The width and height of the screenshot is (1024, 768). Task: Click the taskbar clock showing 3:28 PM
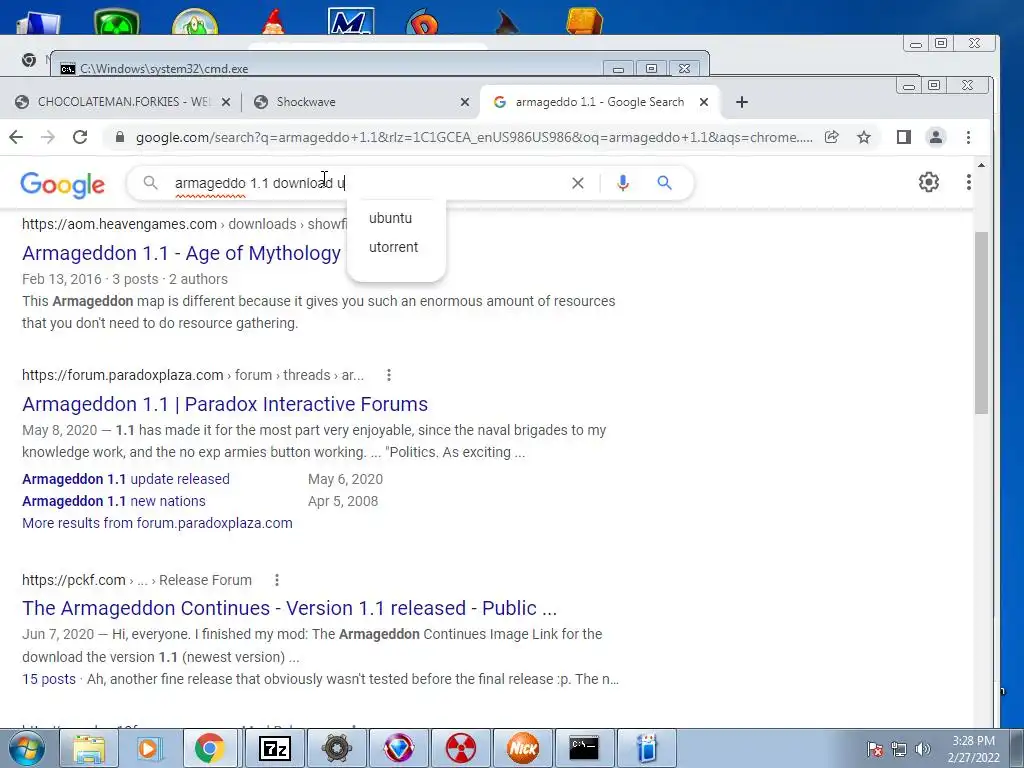pos(974,749)
